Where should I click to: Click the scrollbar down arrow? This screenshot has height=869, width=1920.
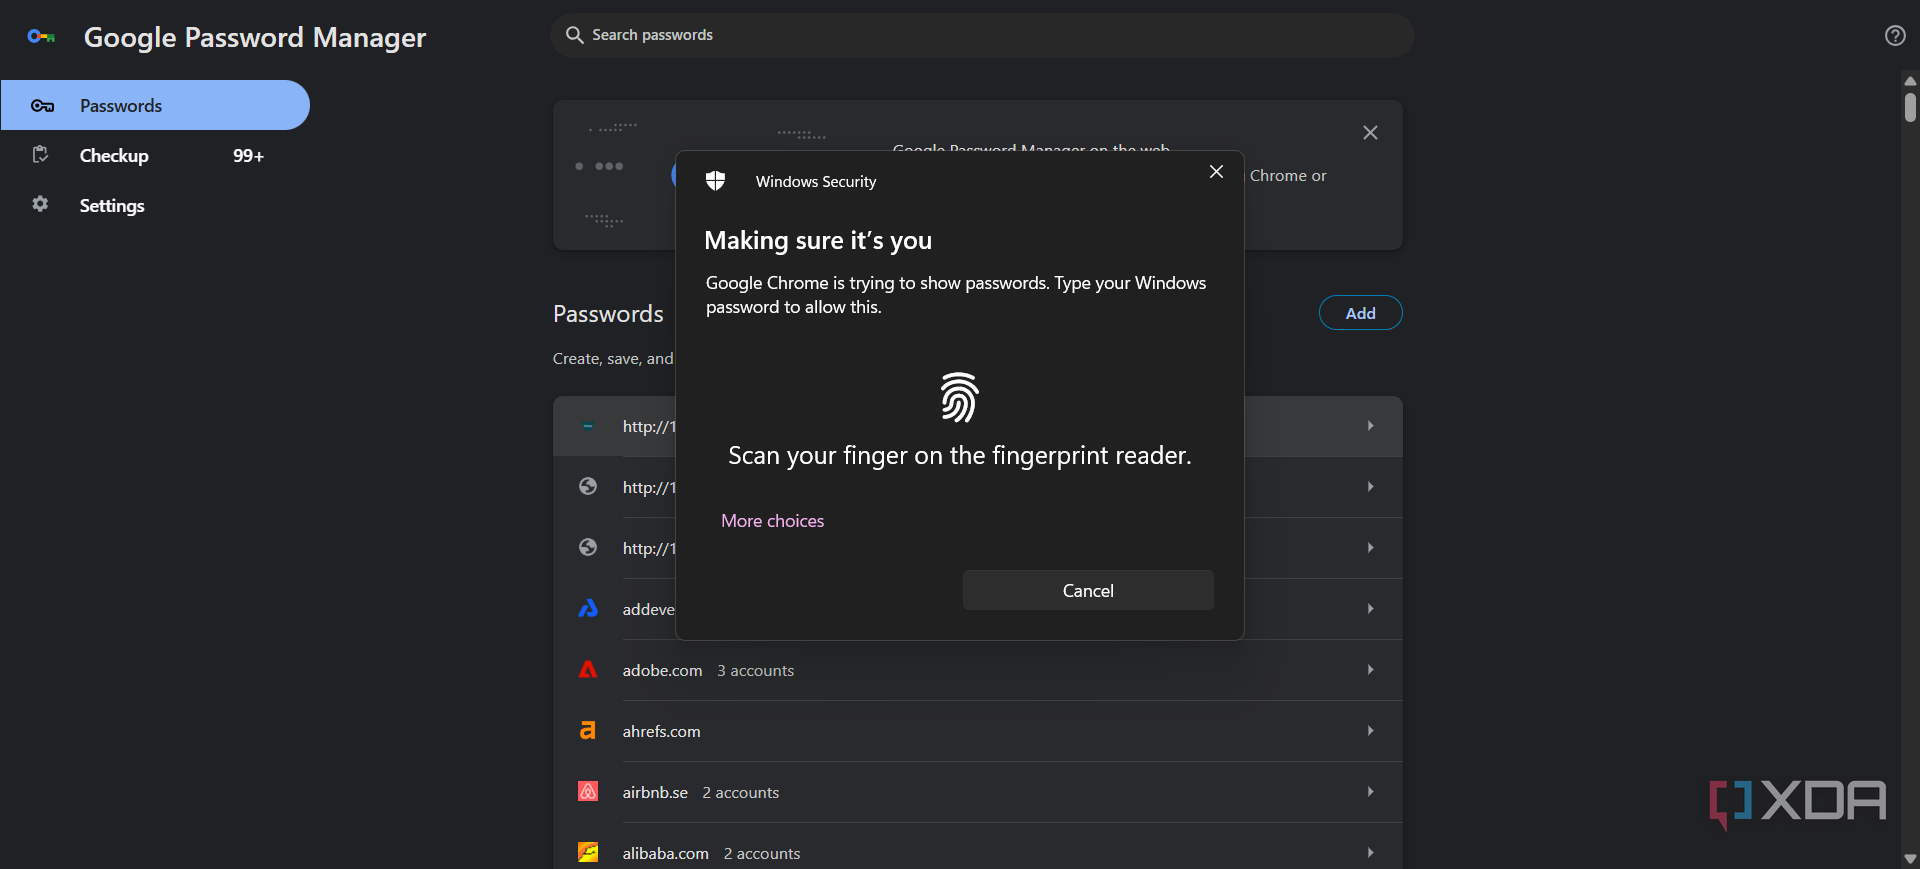coord(1910,859)
